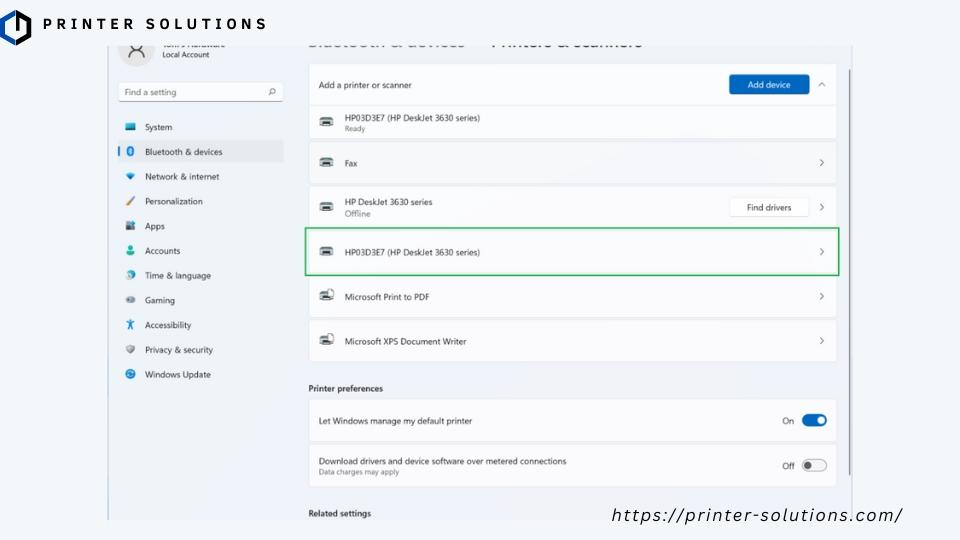The width and height of the screenshot is (960, 540).
Task: Open the Bluetooth & devices section
Action: tap(183, 152)
